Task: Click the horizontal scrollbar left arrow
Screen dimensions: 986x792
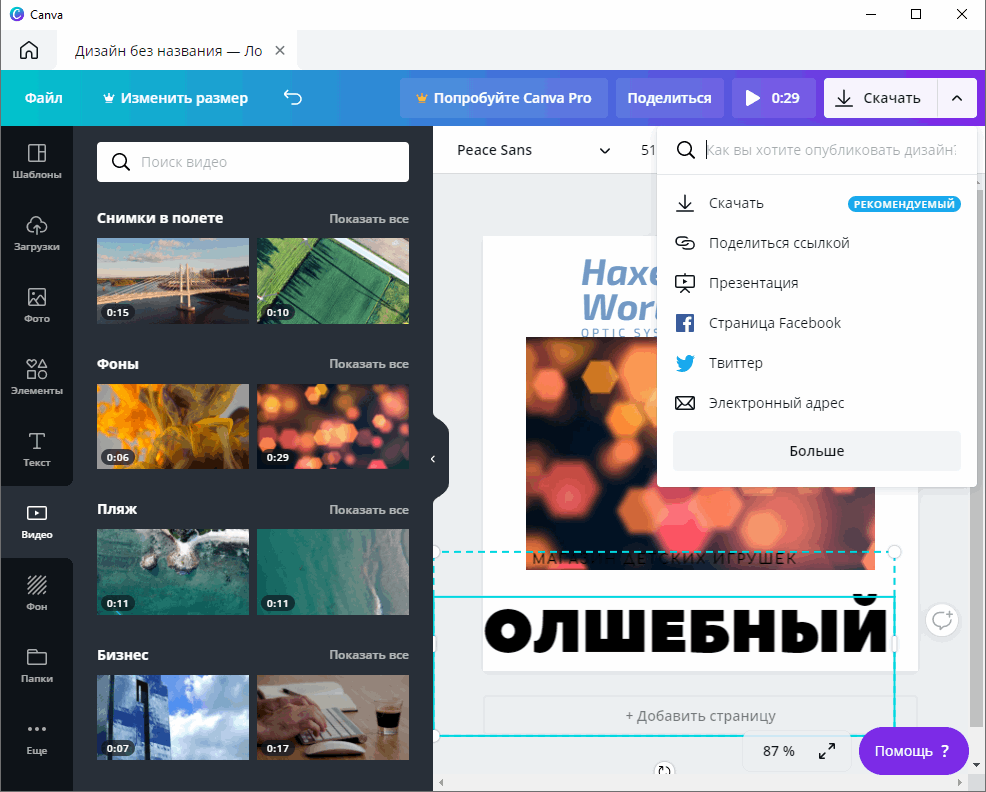Action: [441, 783]
